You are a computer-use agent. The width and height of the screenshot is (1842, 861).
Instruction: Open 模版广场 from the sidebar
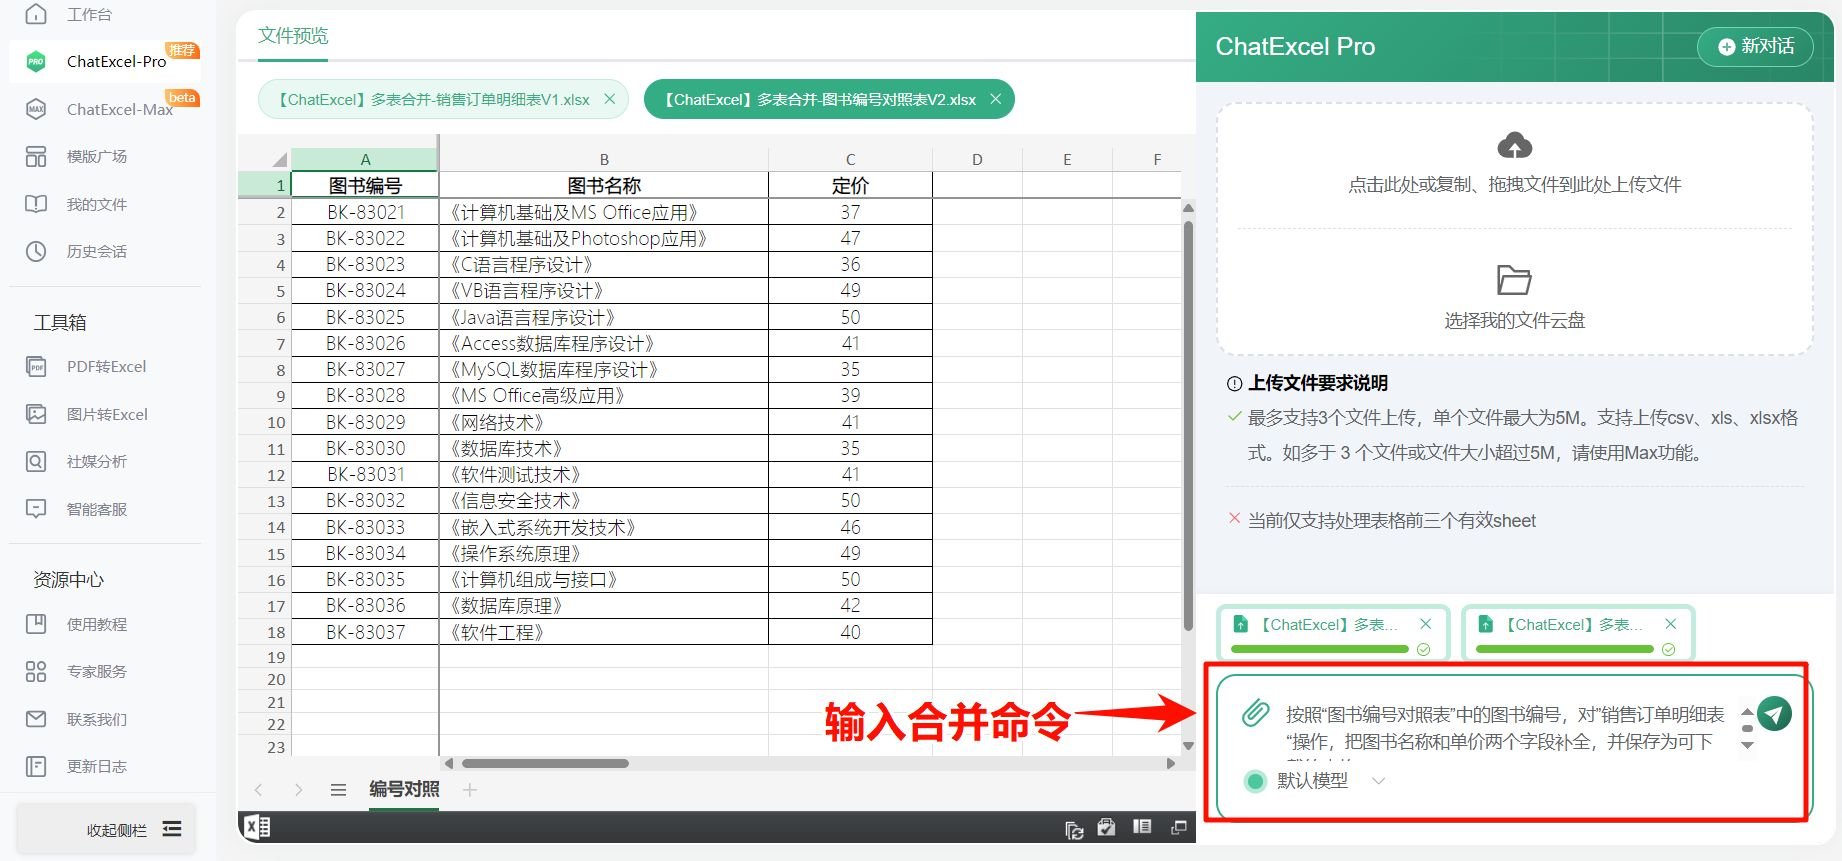pyautogui.click(x=96, y=156)
